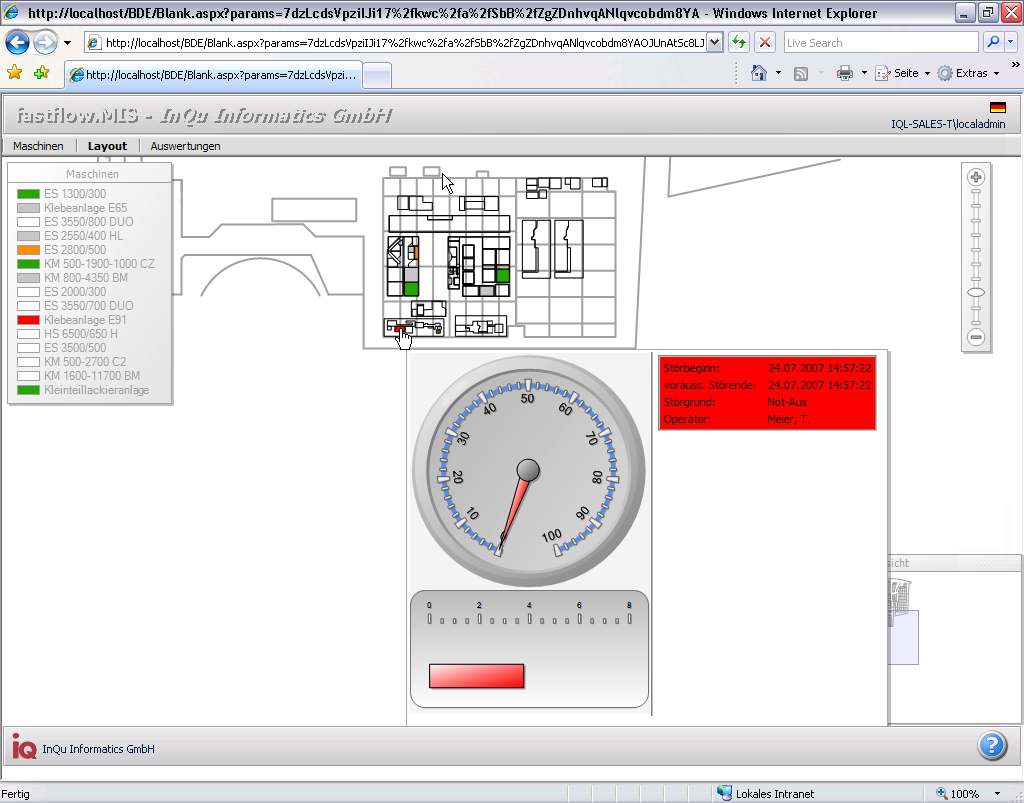Open the Maschinen menu item
The height and width of the screenshot is (803, 1024).
click(x=38, y=146)
